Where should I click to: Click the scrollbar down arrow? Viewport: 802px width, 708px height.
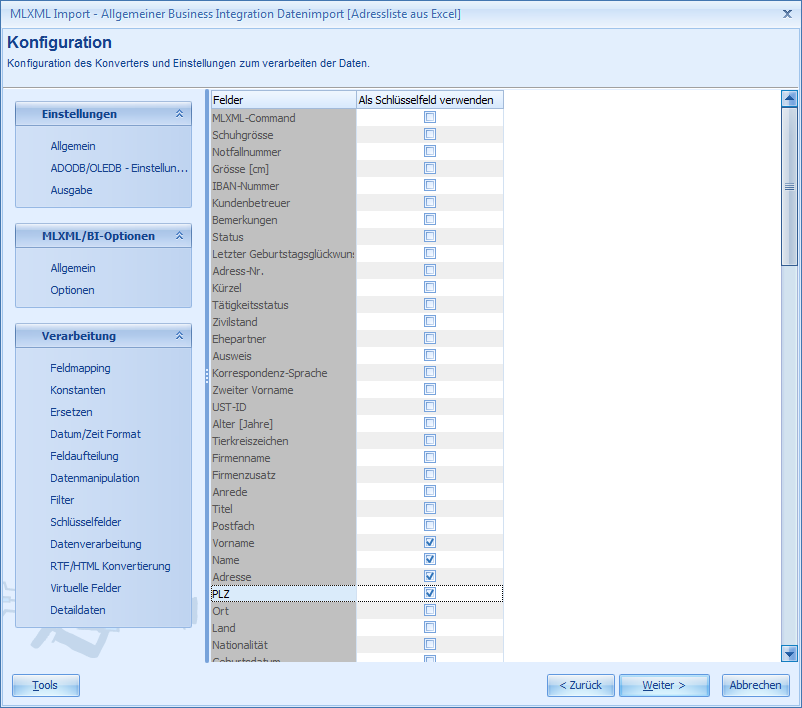(788, 655)
